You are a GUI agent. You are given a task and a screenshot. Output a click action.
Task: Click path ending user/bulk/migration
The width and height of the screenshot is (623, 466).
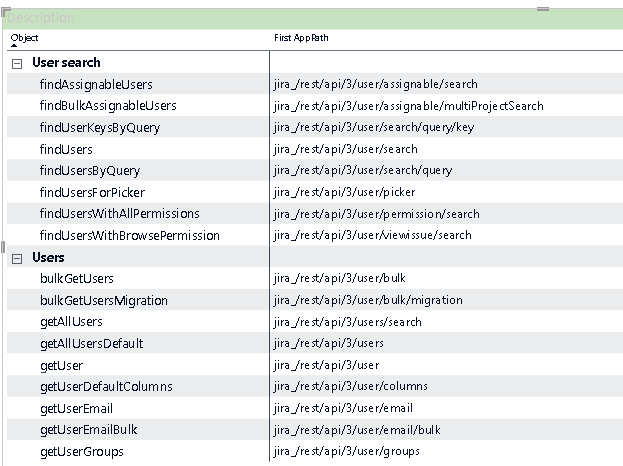[368, 300]
